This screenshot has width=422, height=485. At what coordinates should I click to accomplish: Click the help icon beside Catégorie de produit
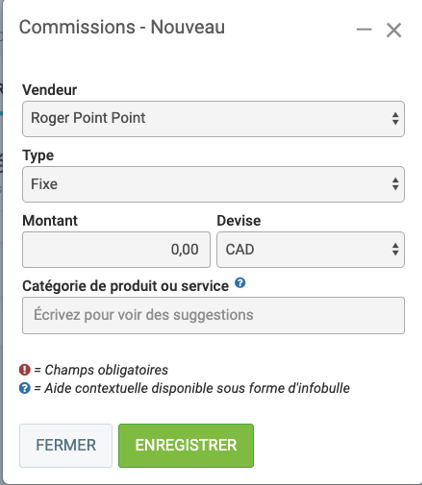[x=240, y=283]
